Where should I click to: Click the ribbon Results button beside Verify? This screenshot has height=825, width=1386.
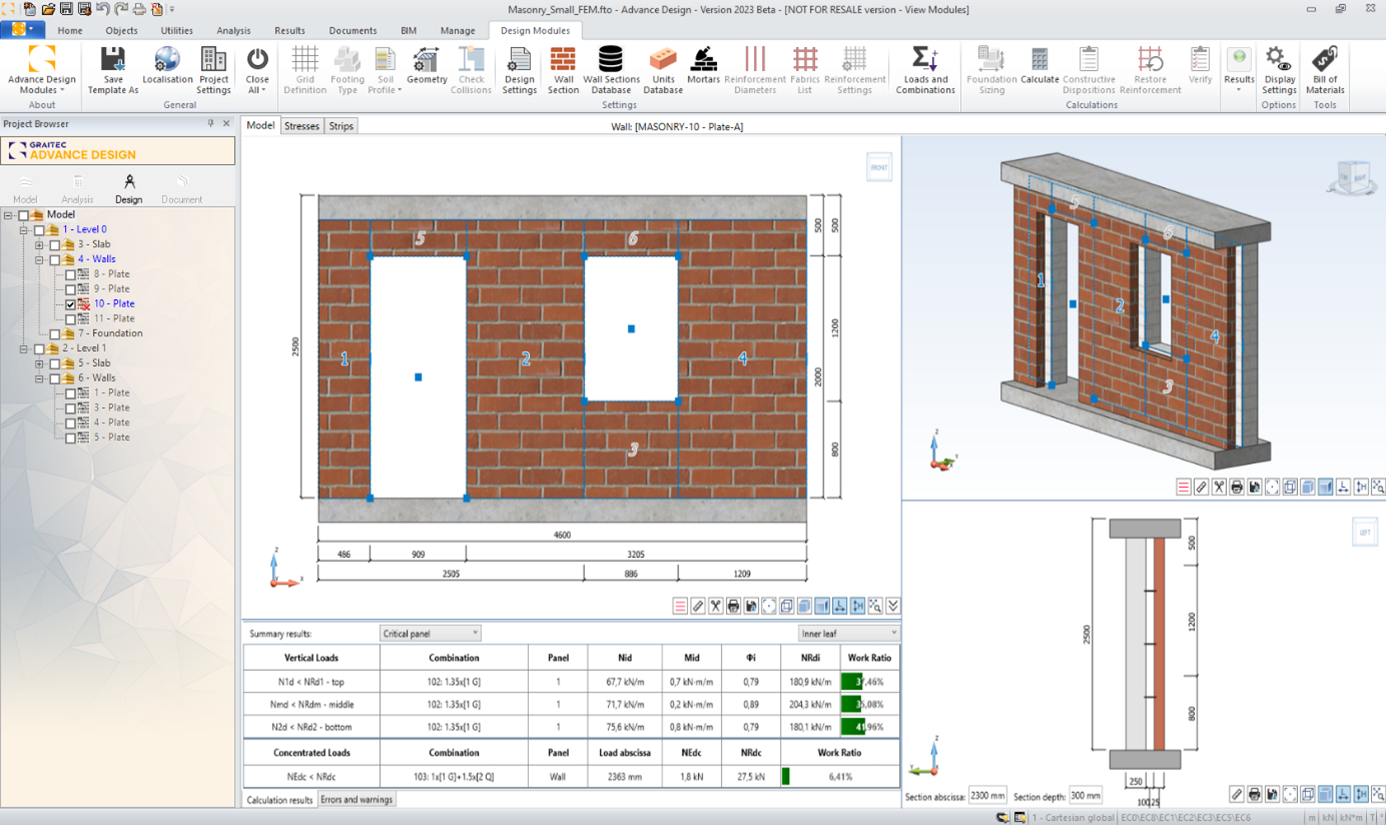click(x=1239, y=70)
